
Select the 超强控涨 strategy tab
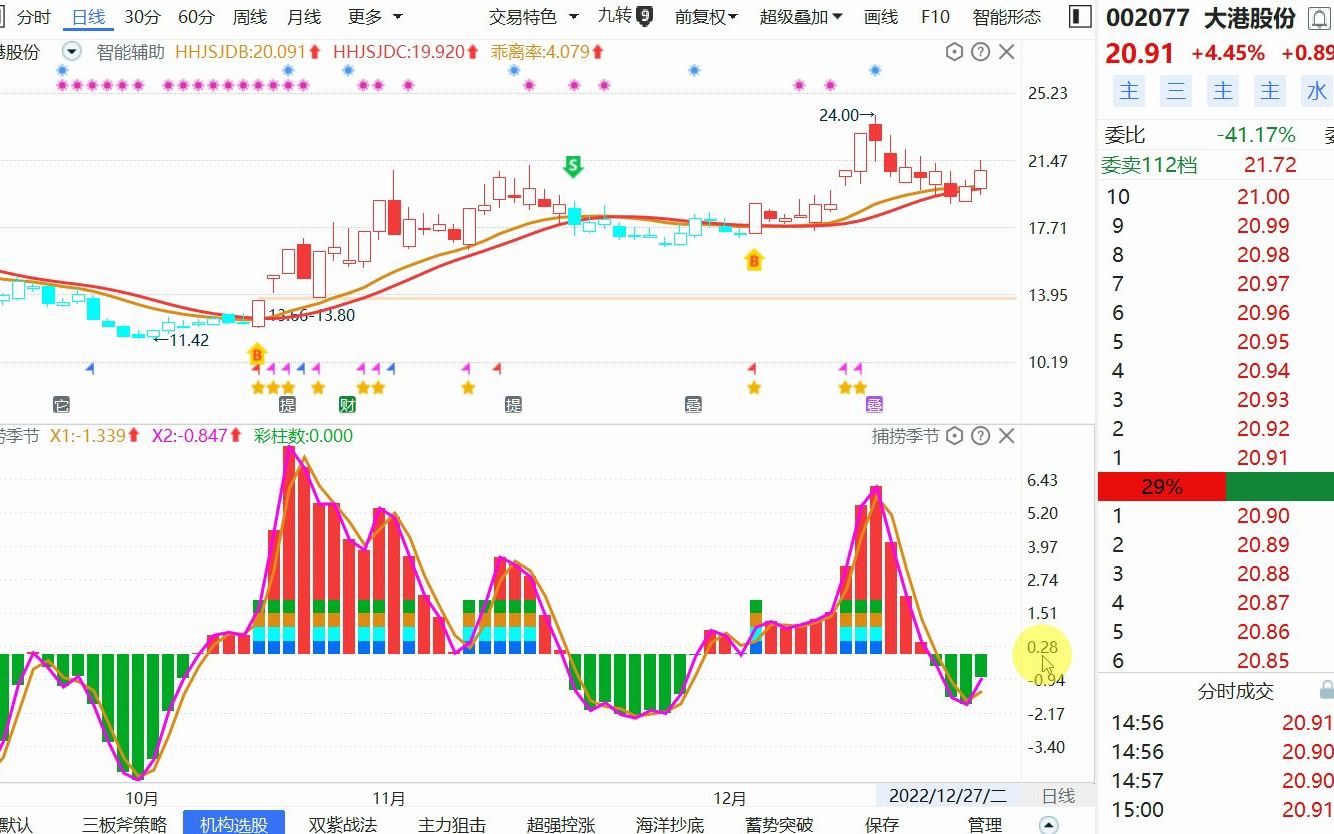click(x=561, y=824)
